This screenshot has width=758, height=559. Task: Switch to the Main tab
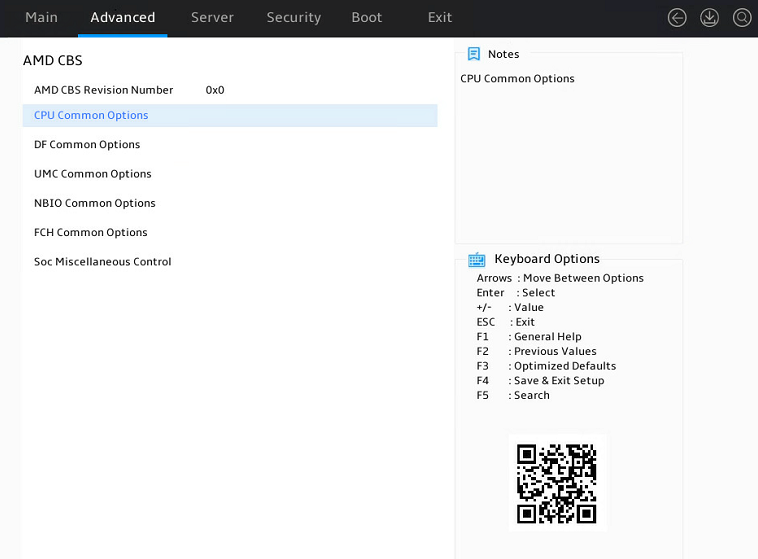[42, 17]
